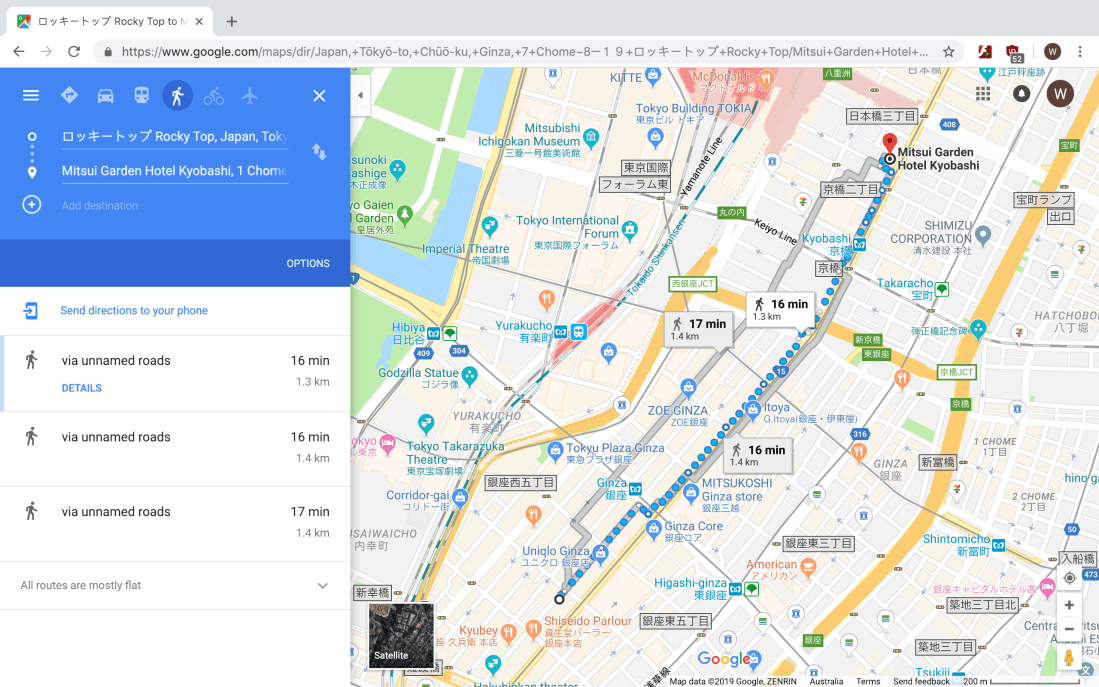The width and height of the screenshot is (1099, 687).
Task: Switch to driving directions mode
Action: (105, 95)
